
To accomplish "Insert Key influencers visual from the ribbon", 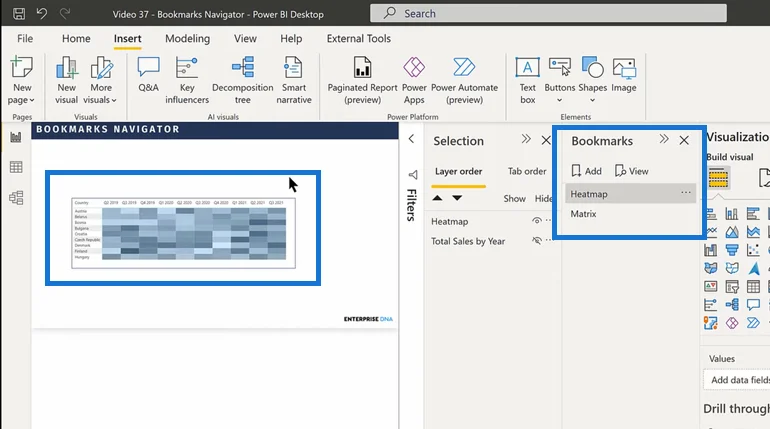I will coord(187,80).
